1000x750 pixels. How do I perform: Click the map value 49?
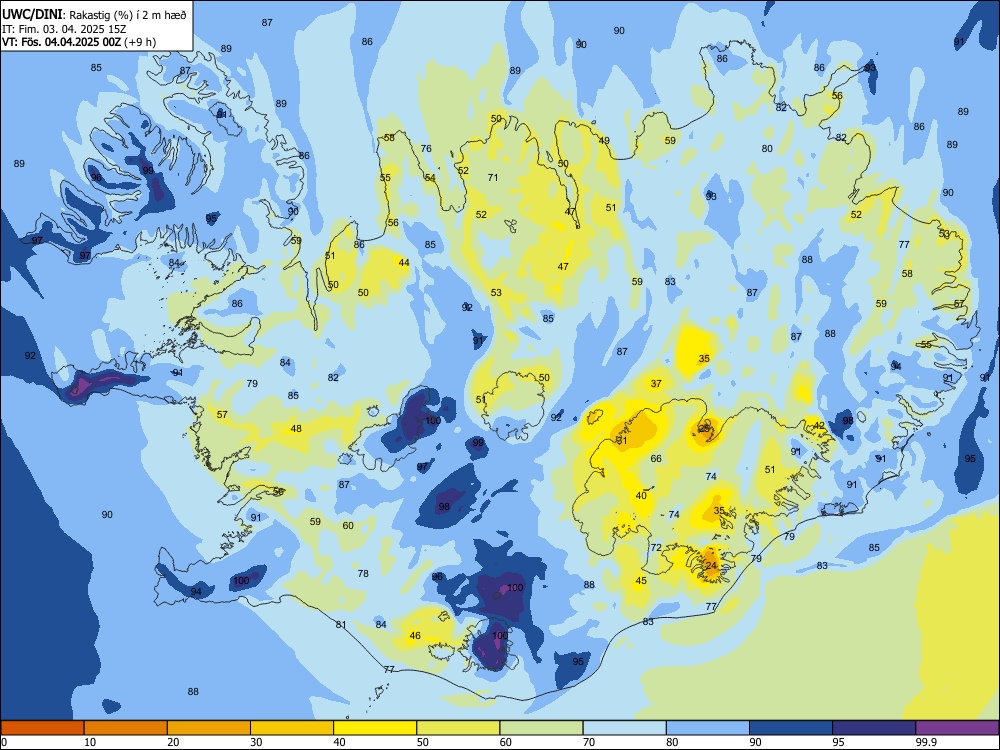coord(604,141)
